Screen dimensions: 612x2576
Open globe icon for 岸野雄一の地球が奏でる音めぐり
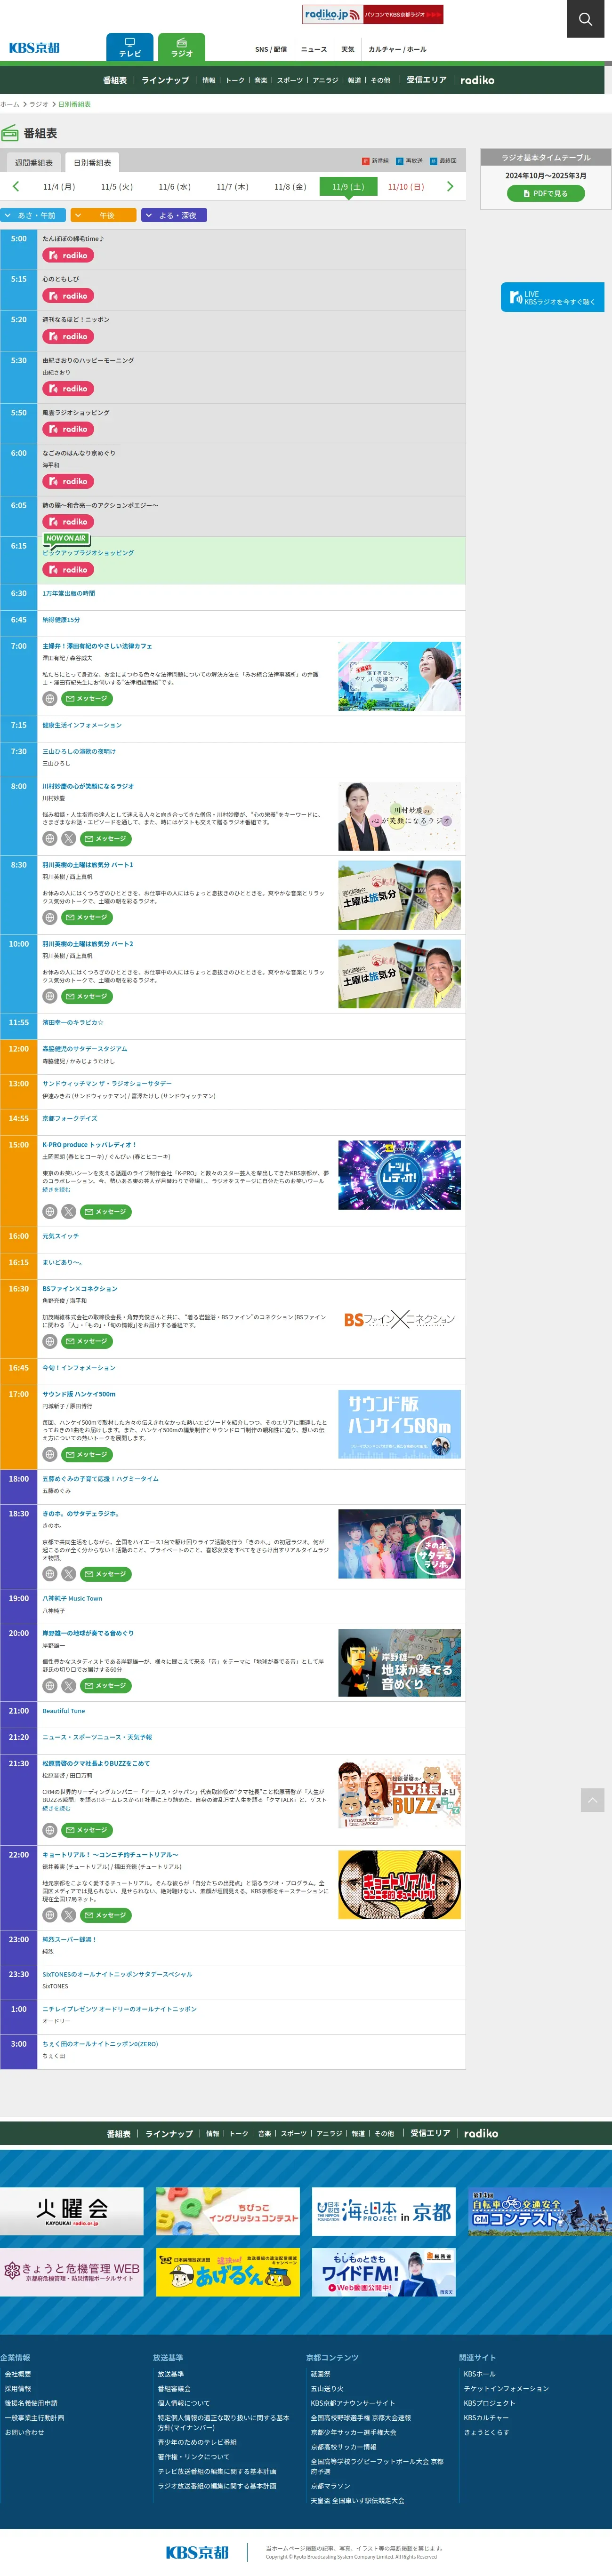tap(49, 1686)
